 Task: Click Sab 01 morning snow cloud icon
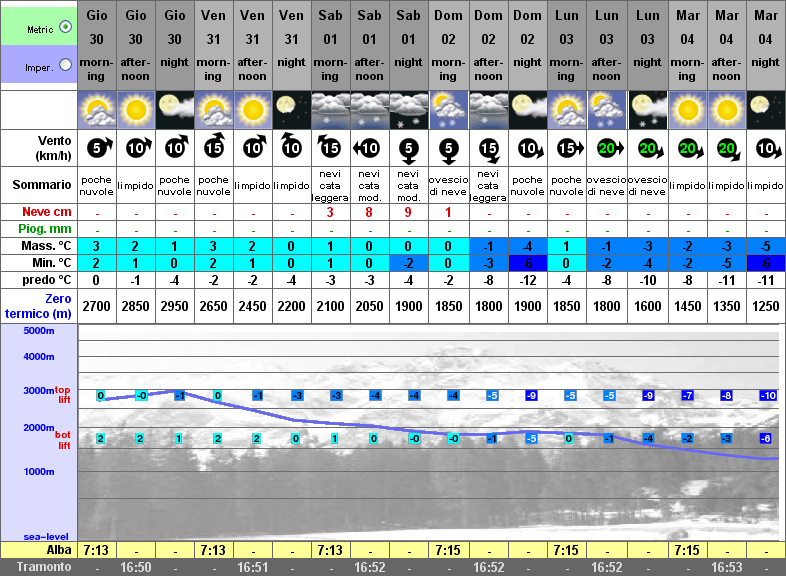(331, 110)
